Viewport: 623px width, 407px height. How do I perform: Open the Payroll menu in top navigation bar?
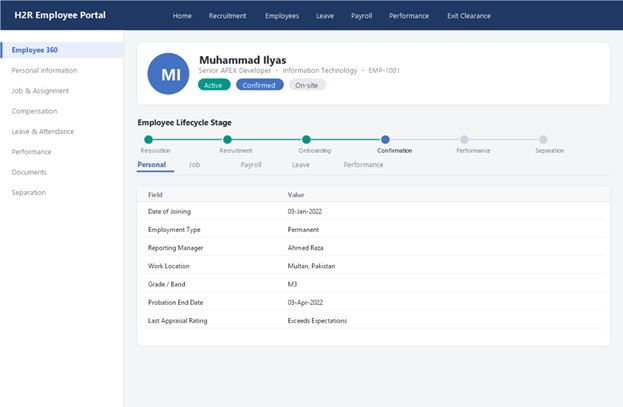click(x=361, y=16)
